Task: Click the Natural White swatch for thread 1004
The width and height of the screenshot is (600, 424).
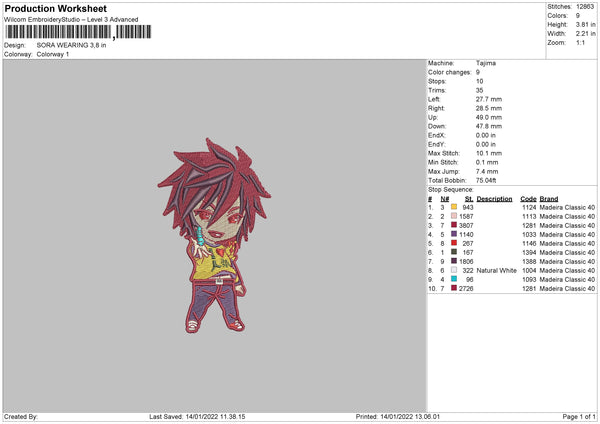Action: pyautogui.click(x=454, y=270)
